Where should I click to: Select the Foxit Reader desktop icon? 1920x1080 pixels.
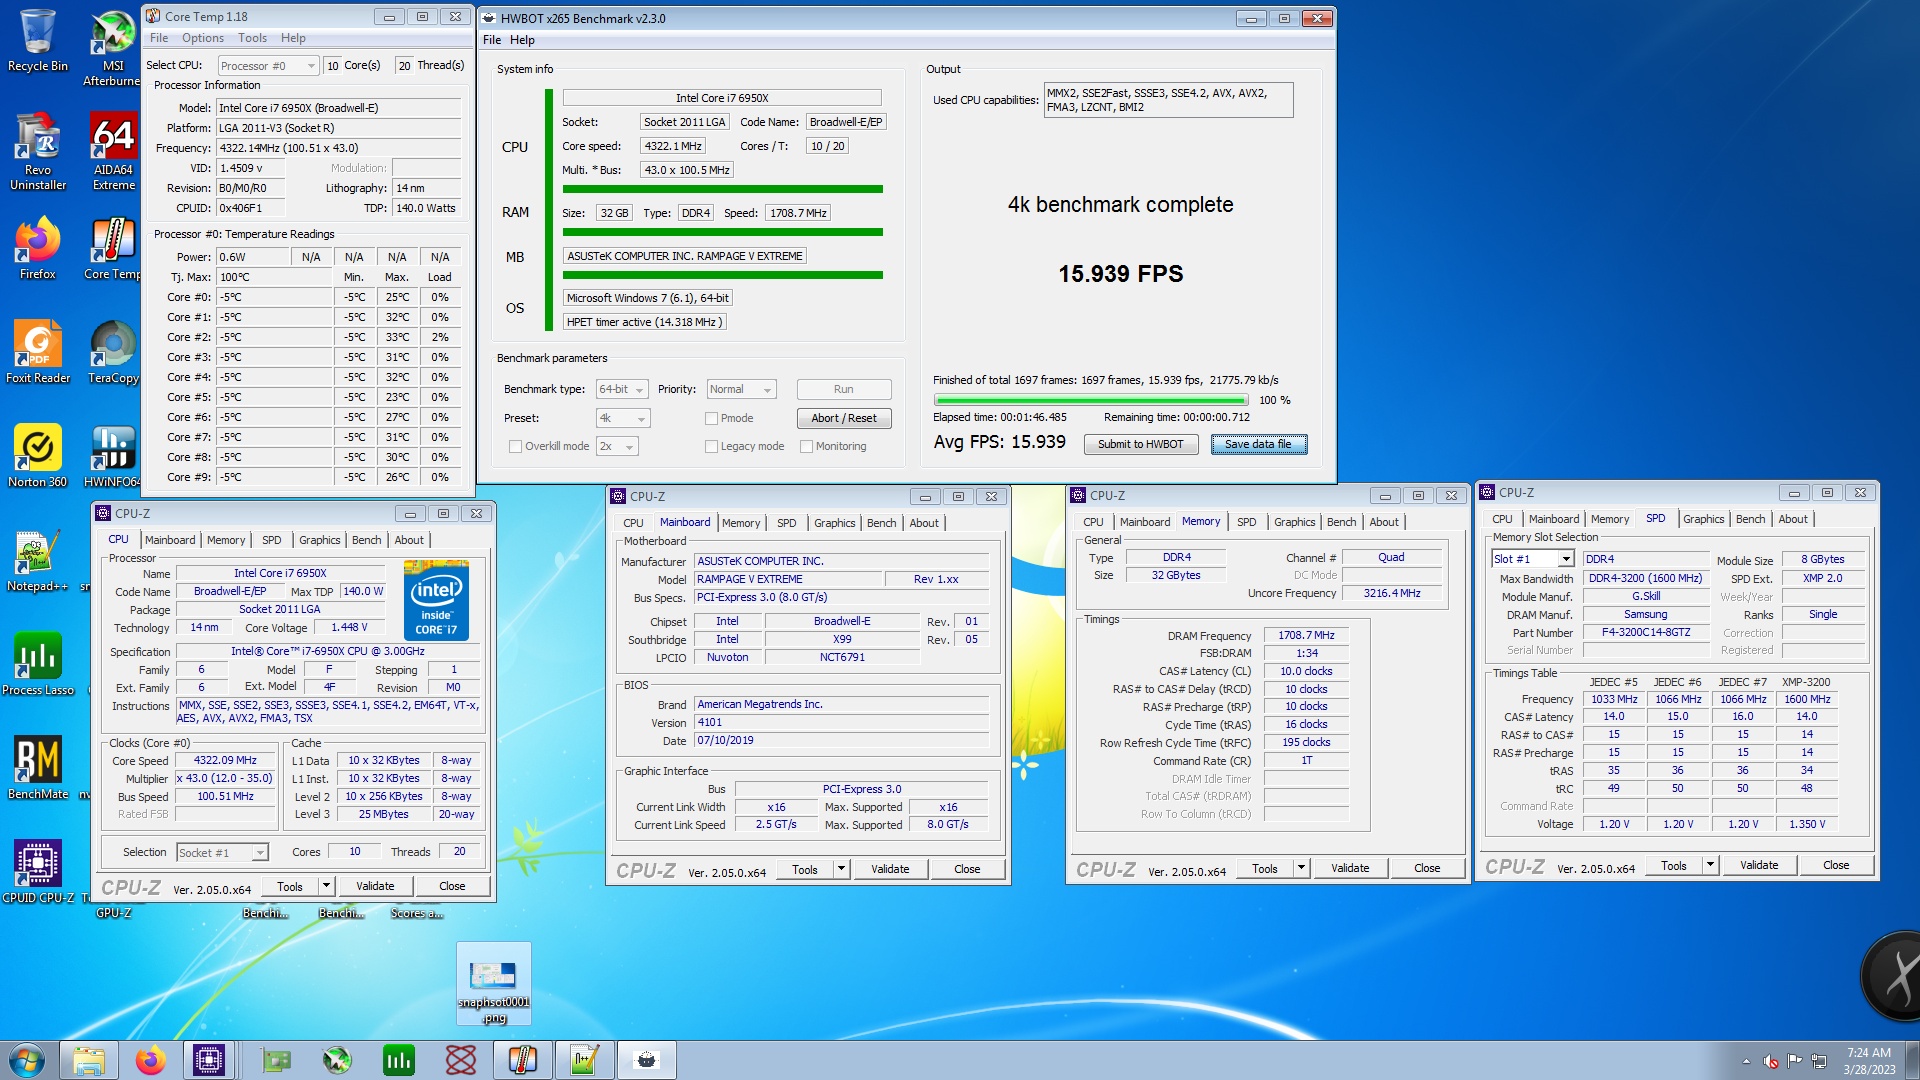tap(38, 352)
